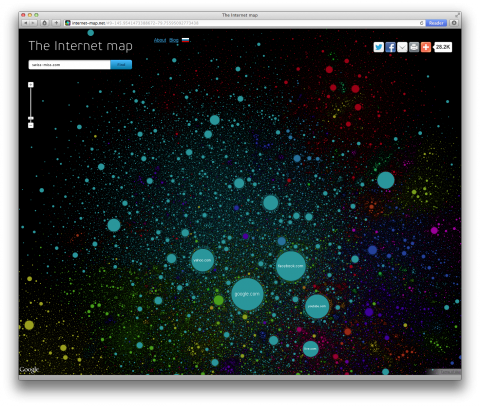Viewport: 480px width, 406px height.
Task: Share the map on Twitter
Action: 378,47
